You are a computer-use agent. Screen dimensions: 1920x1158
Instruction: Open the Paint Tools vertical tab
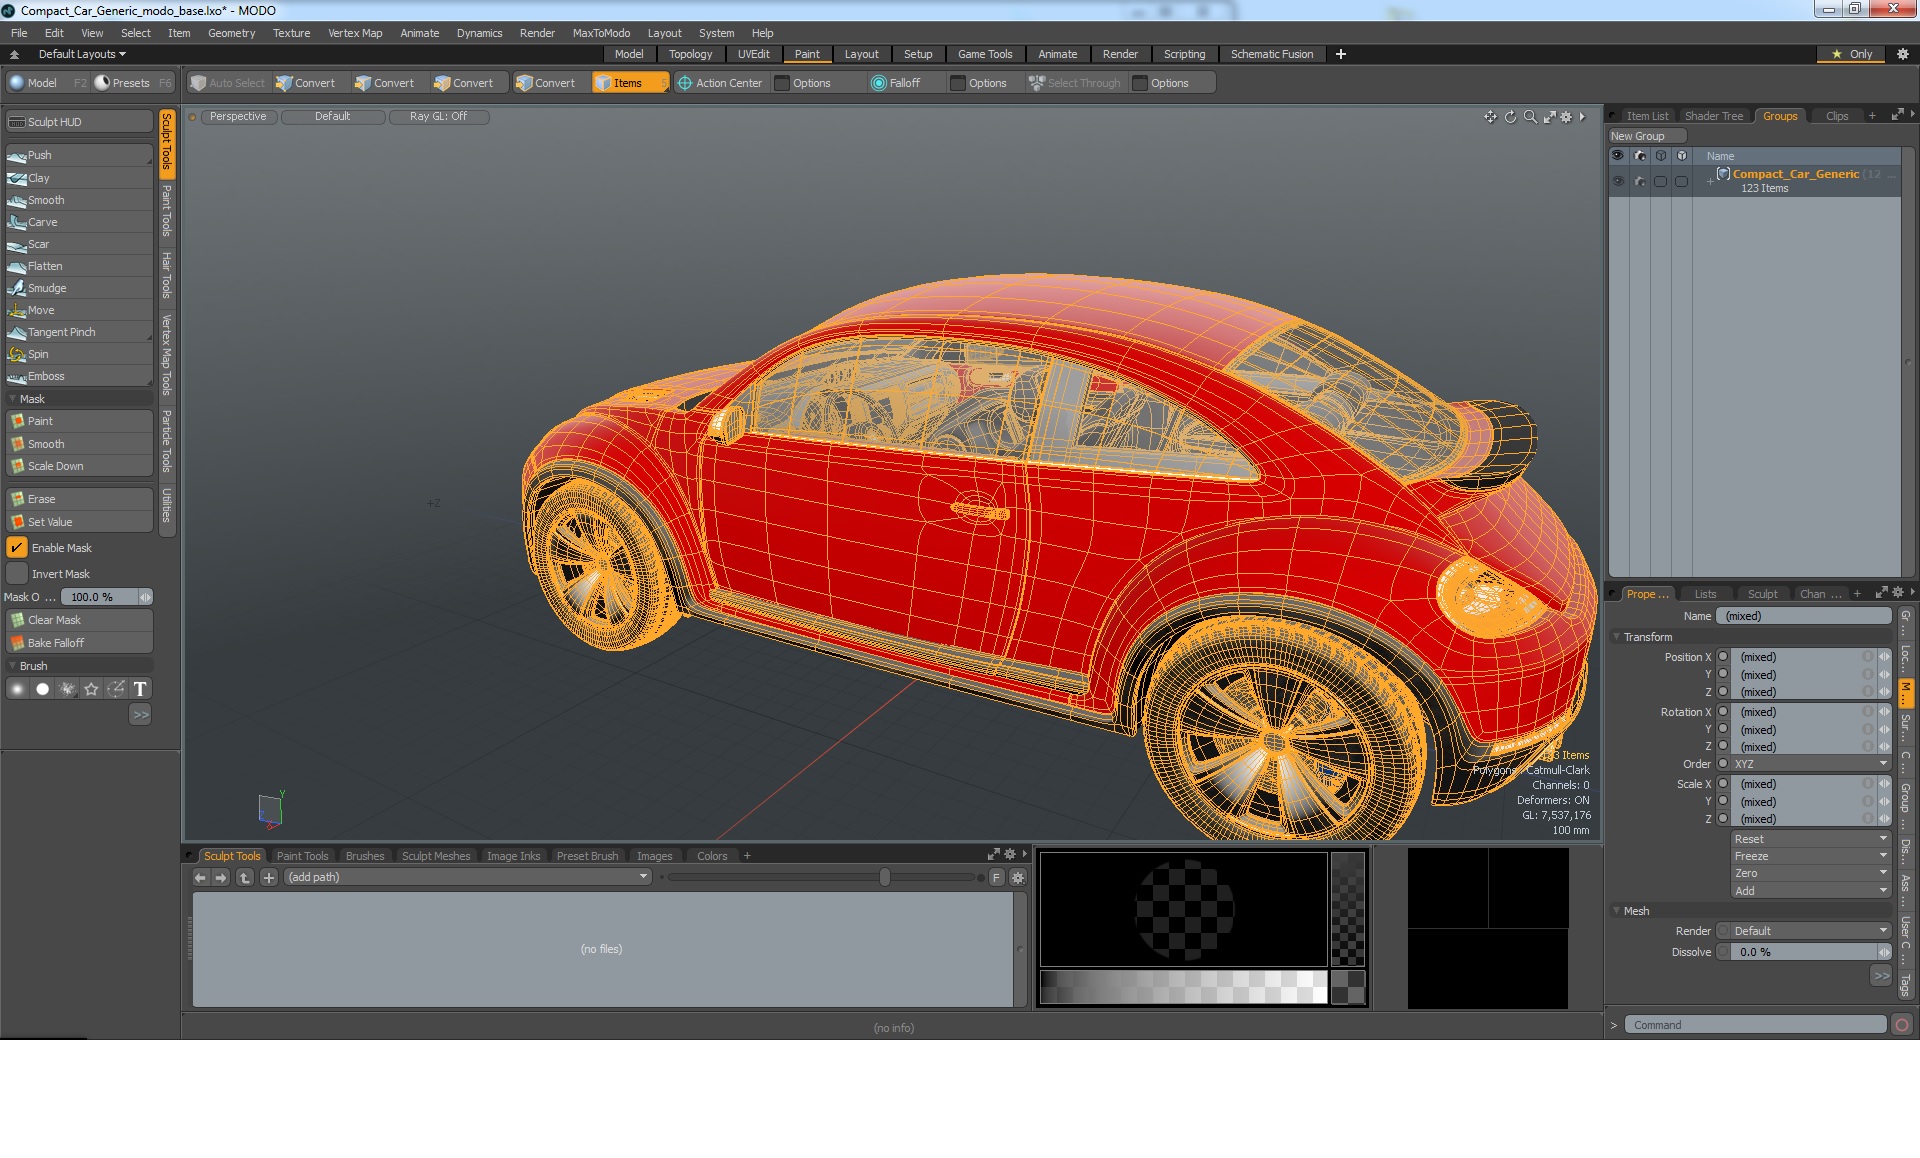point(167,210)
